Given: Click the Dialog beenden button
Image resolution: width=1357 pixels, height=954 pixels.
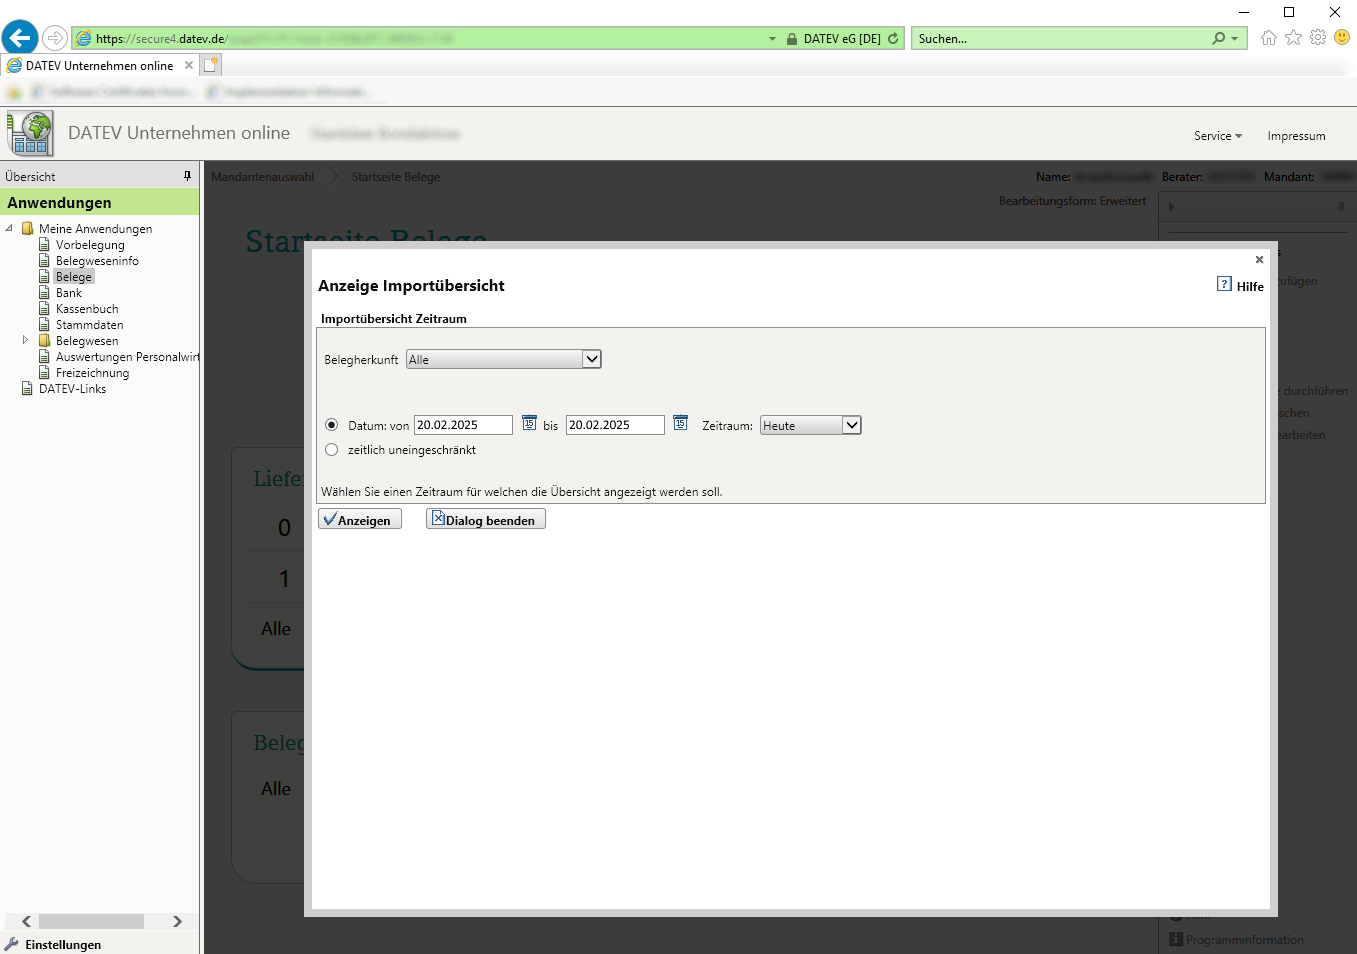Looking at the screenshot, I should 486,519.
